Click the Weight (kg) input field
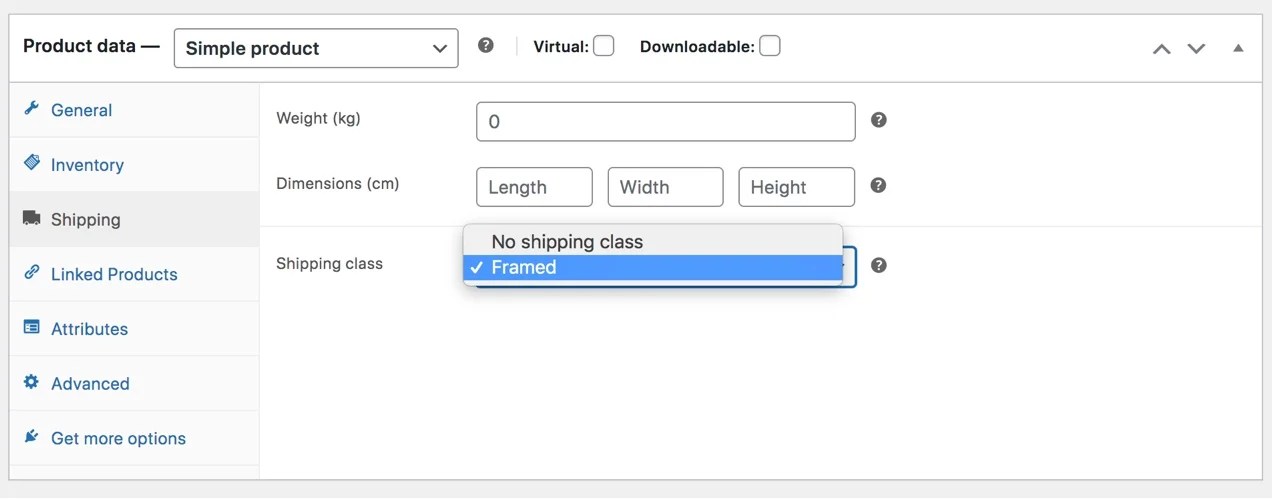 coord(666,122)
